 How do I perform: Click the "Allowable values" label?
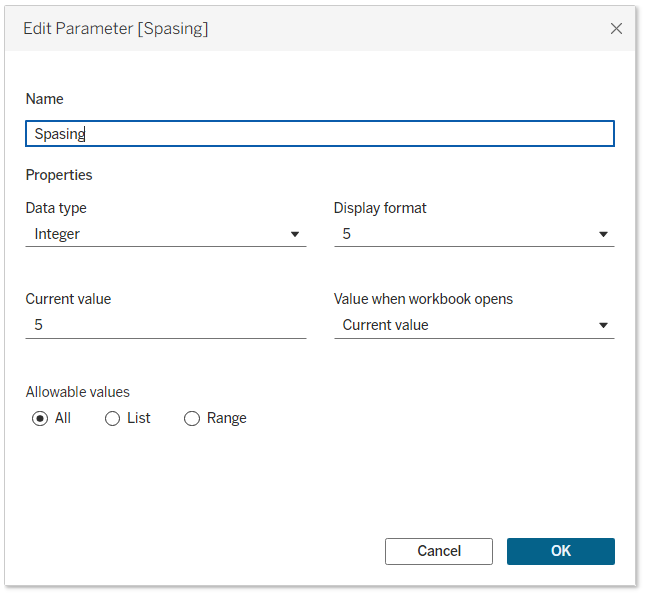point(78,392)
